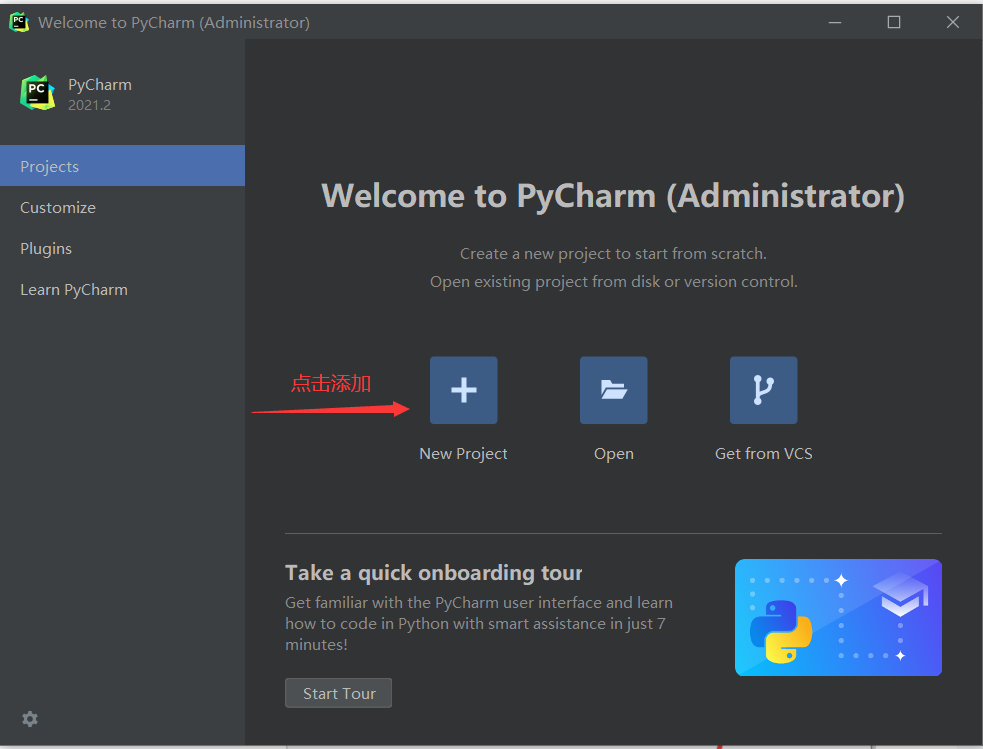The height and width of the screenshot is (749, 983).
Task: Click the New Project label
Action: 463,453
